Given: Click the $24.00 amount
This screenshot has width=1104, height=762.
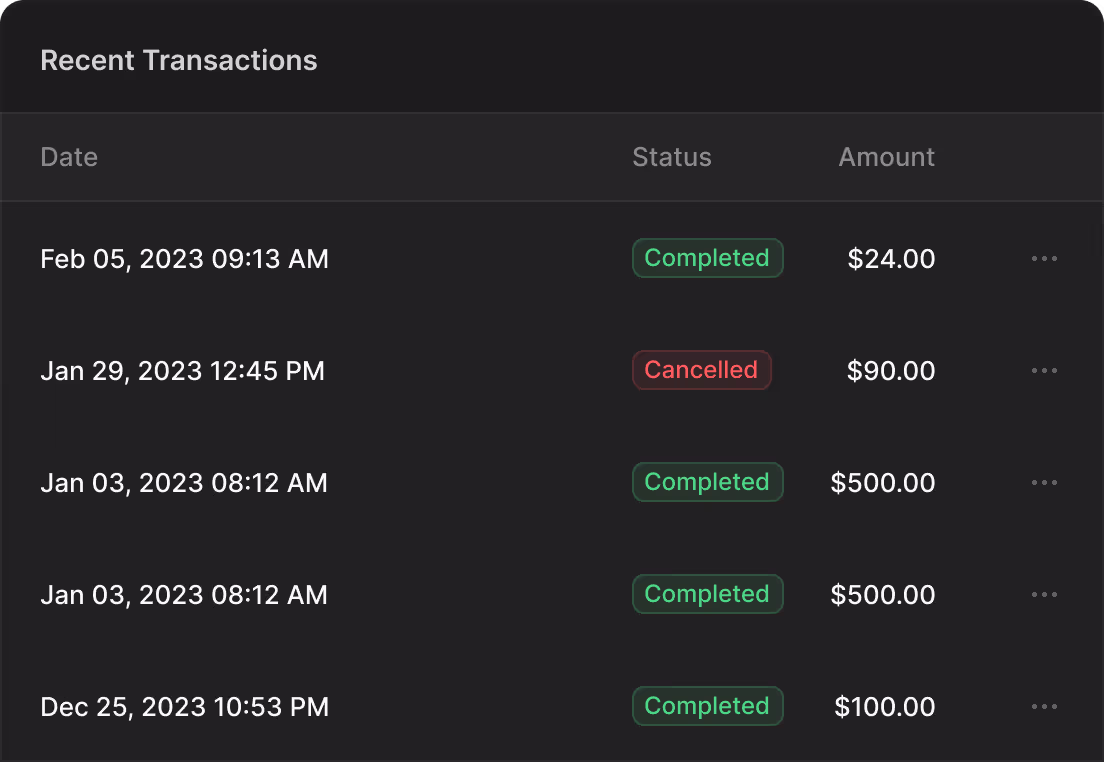Looking at the screenshot, I should point(891,259).
